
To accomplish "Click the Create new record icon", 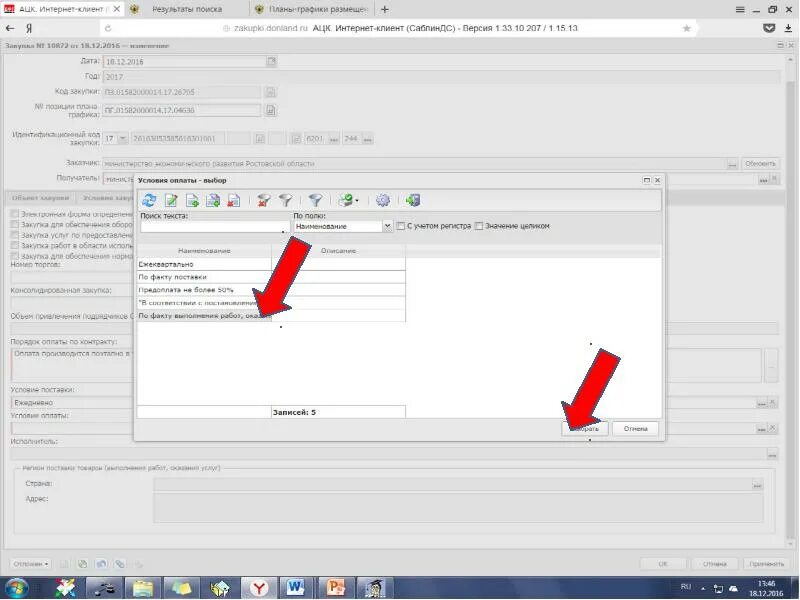I will [192, 201].
